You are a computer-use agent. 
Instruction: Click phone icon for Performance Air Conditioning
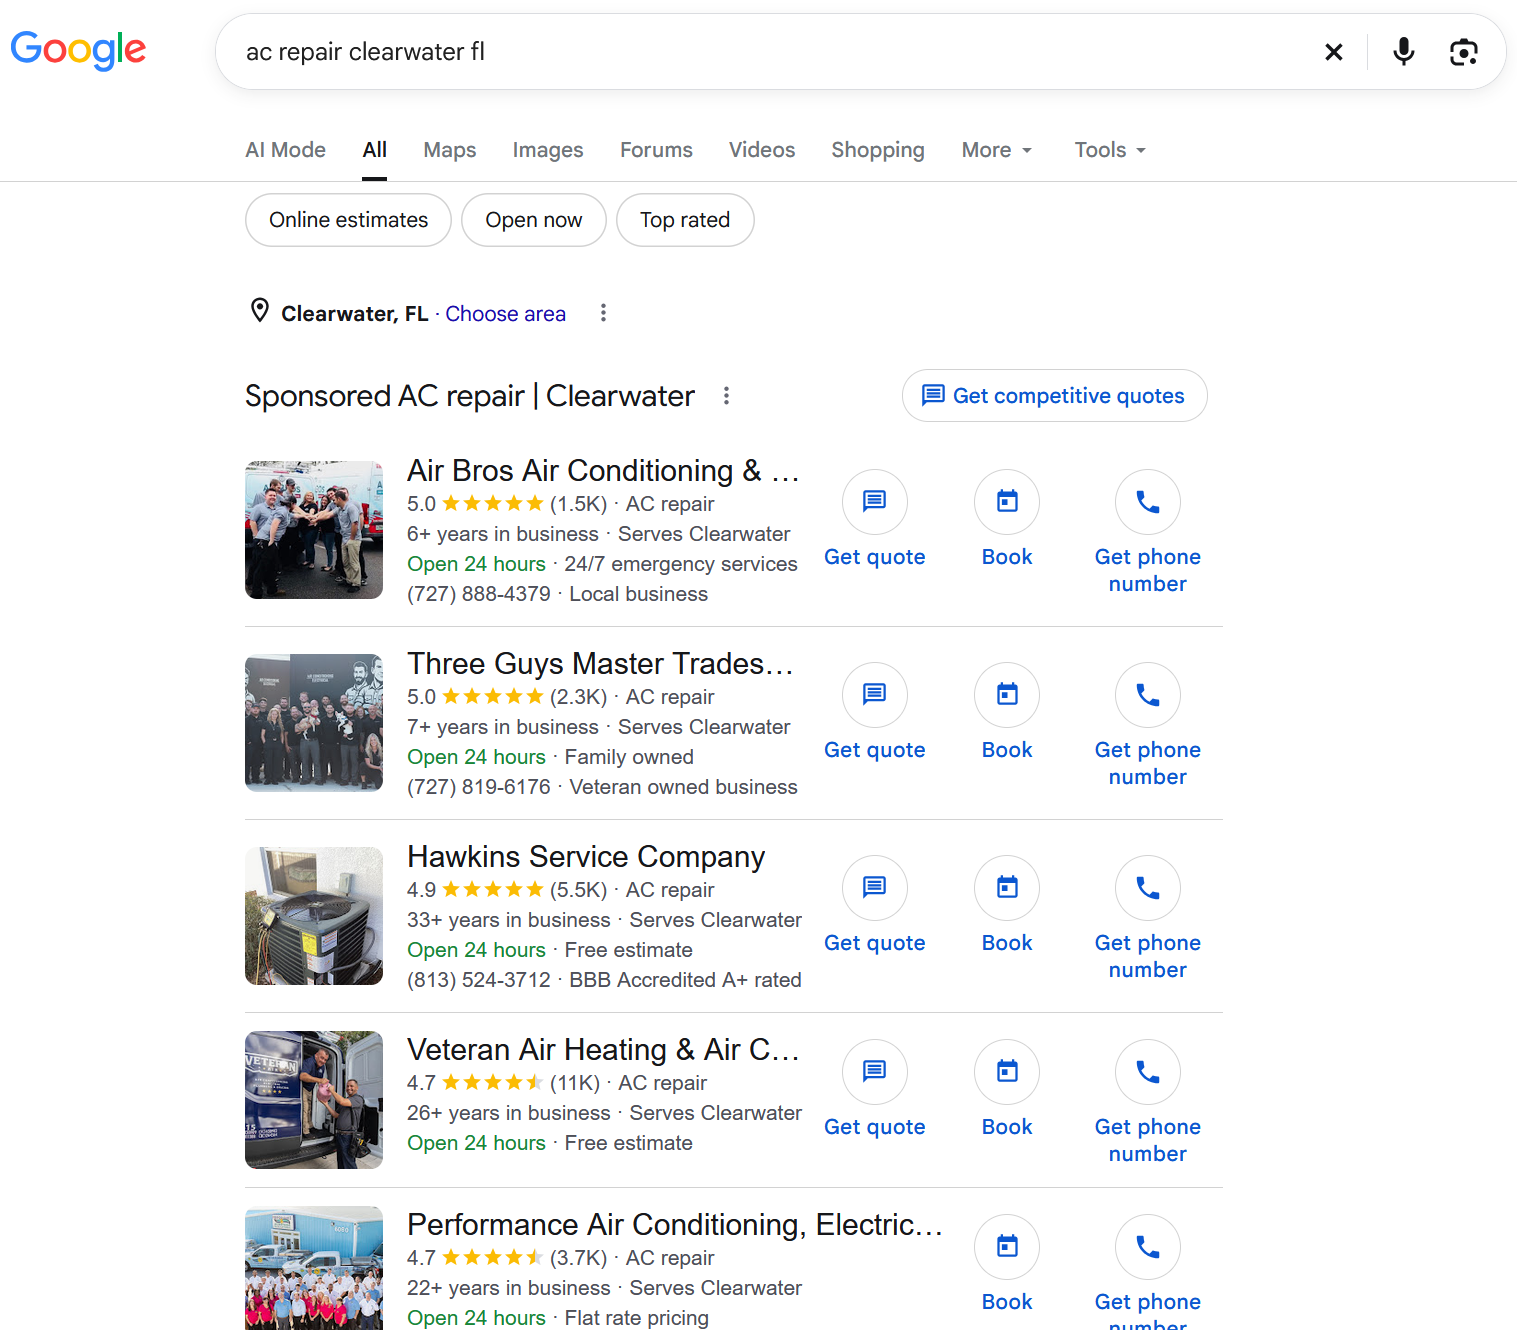tap(1148, 1246)
